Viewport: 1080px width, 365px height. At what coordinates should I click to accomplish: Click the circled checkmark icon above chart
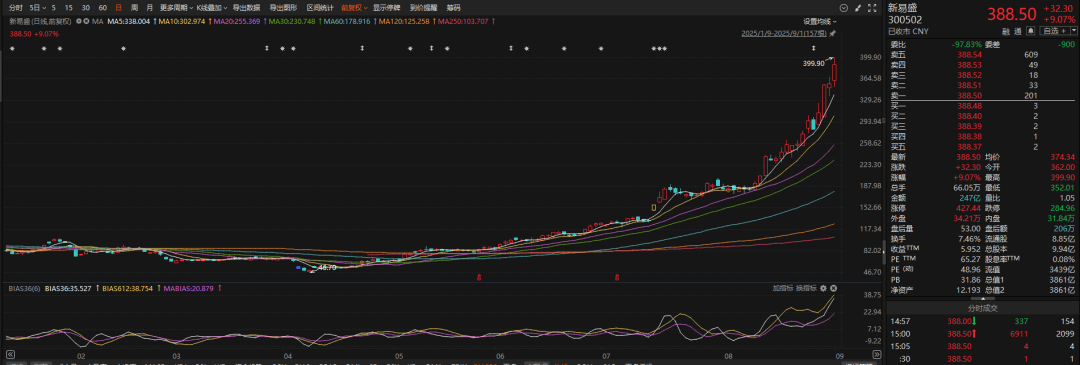[844, 8]
